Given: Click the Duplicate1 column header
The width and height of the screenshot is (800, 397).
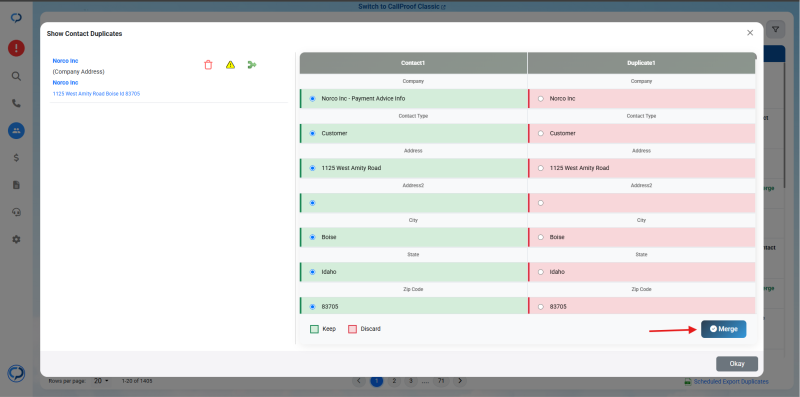Looking at the screenshot, I should [641, 63].
